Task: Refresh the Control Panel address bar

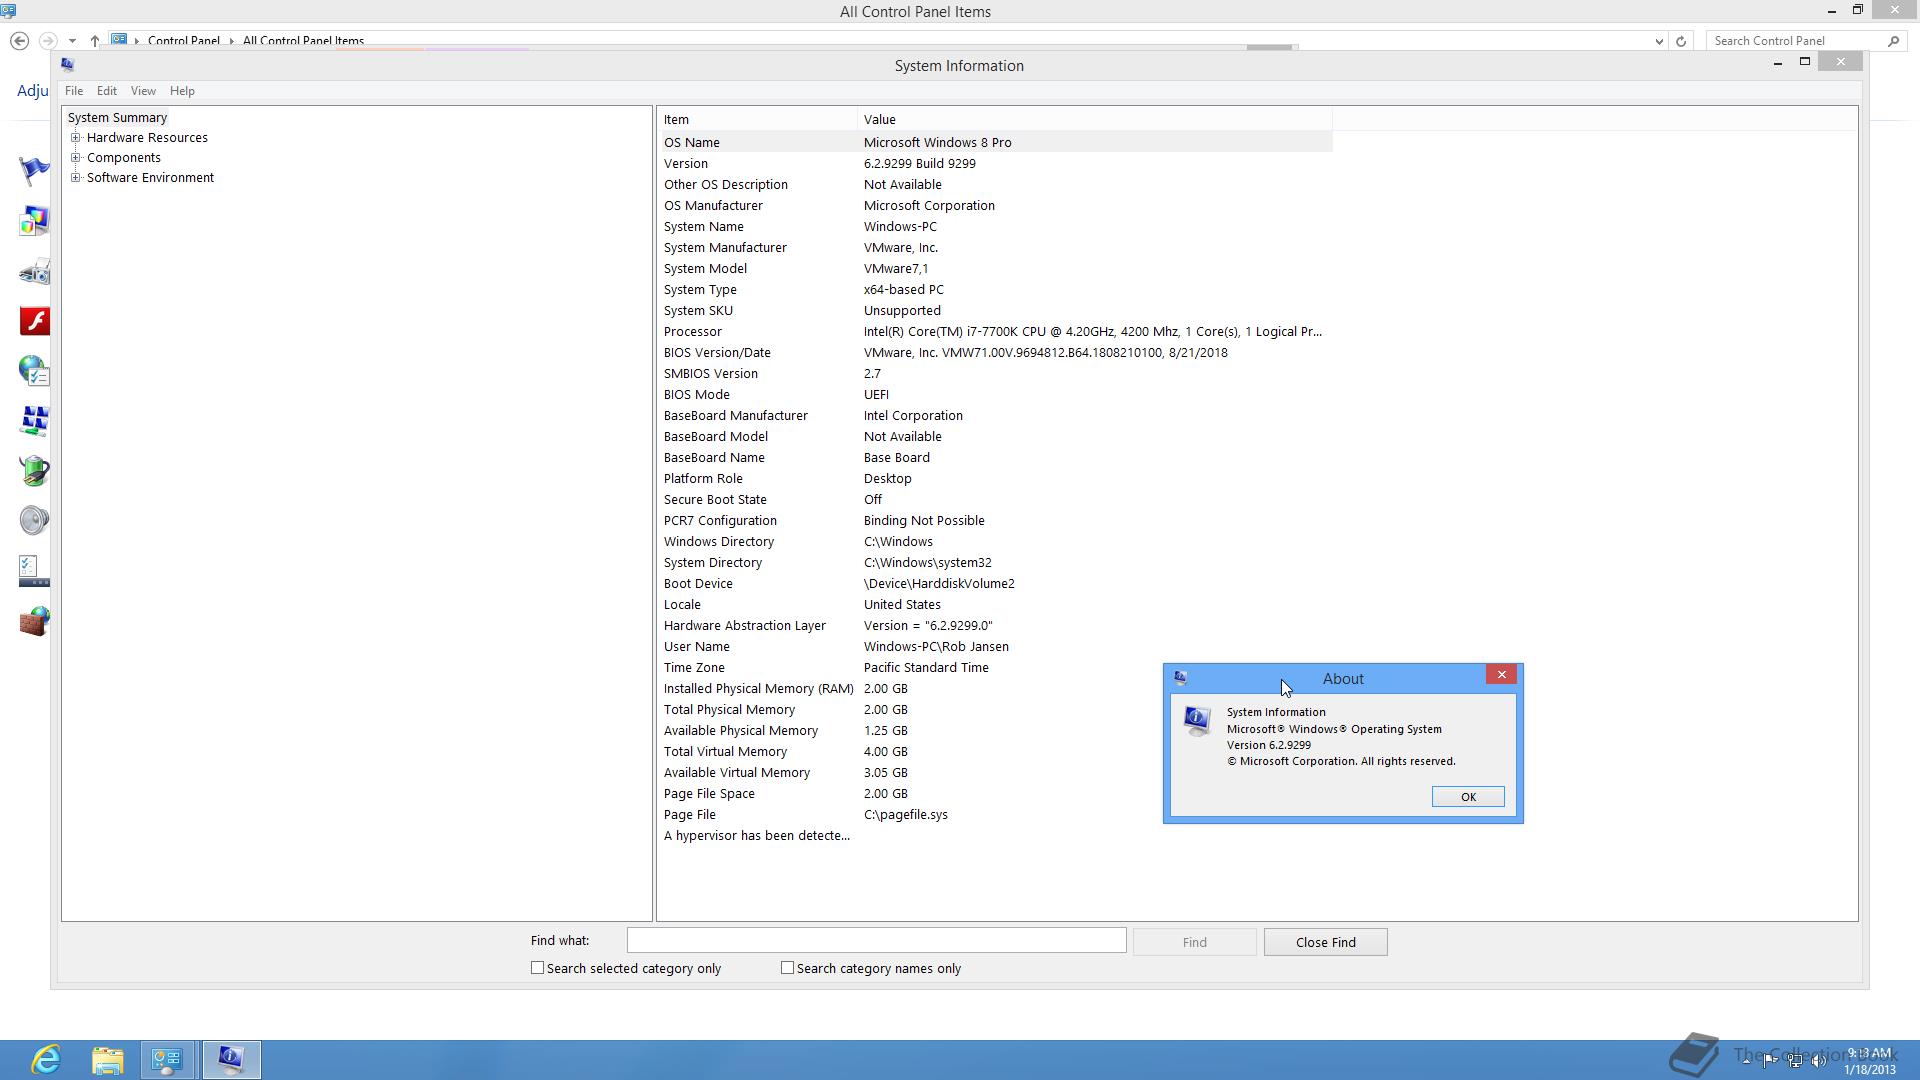Action: point(1681,41)
